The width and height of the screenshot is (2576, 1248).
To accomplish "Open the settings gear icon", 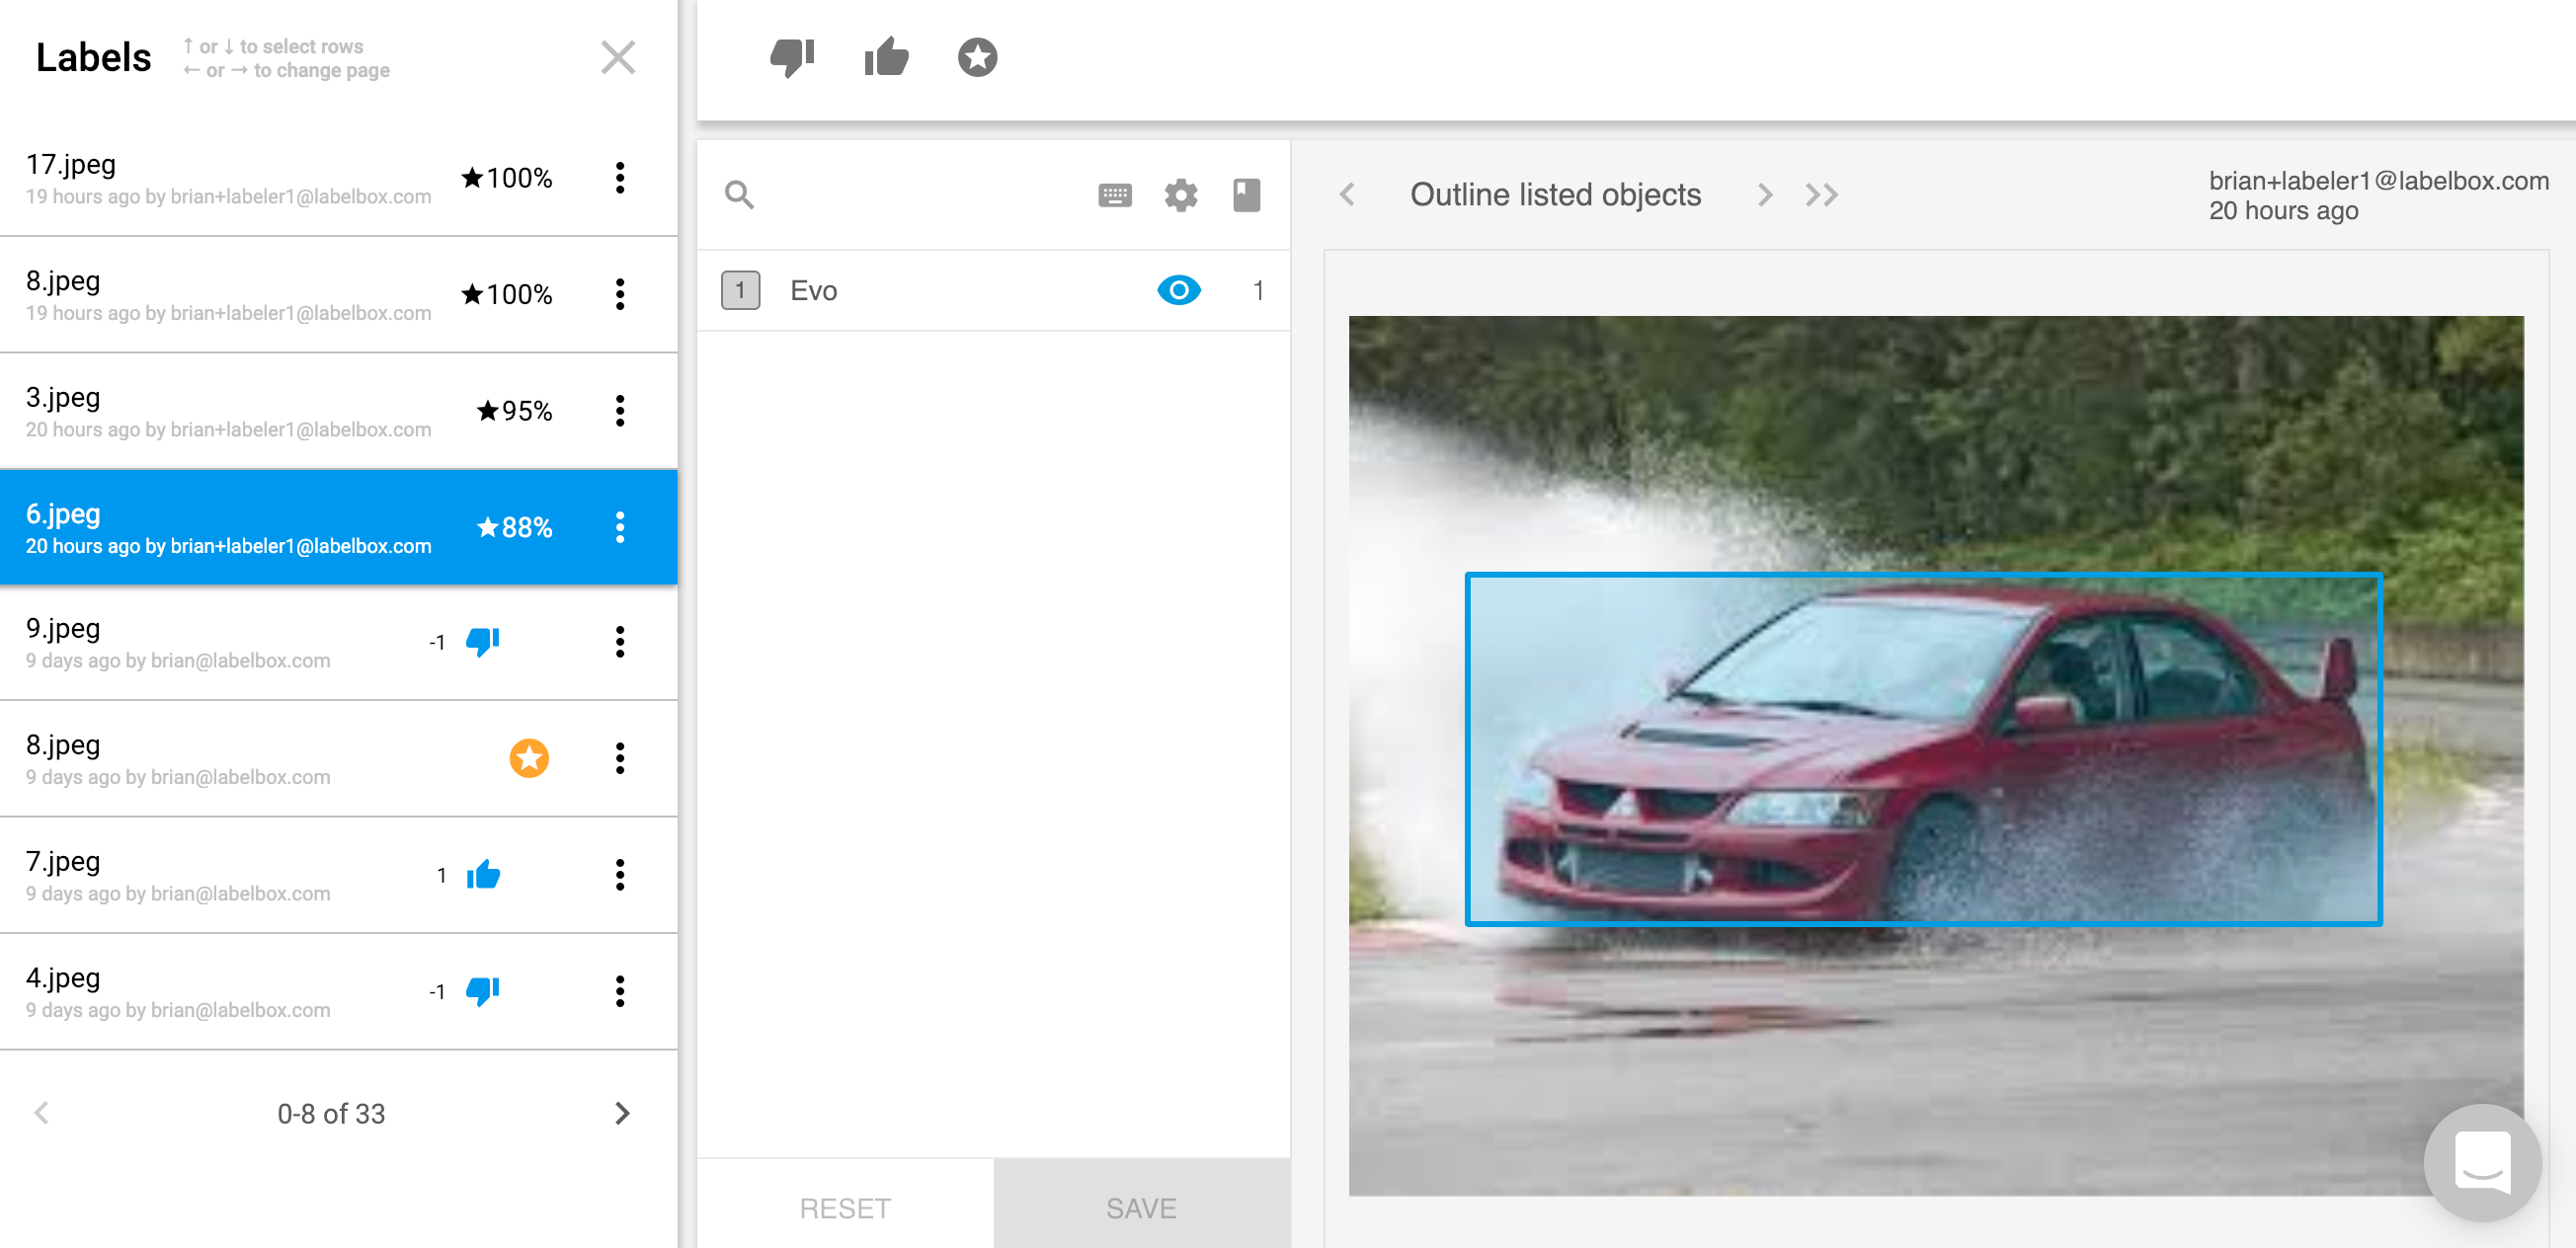I will pos(1181,195).
